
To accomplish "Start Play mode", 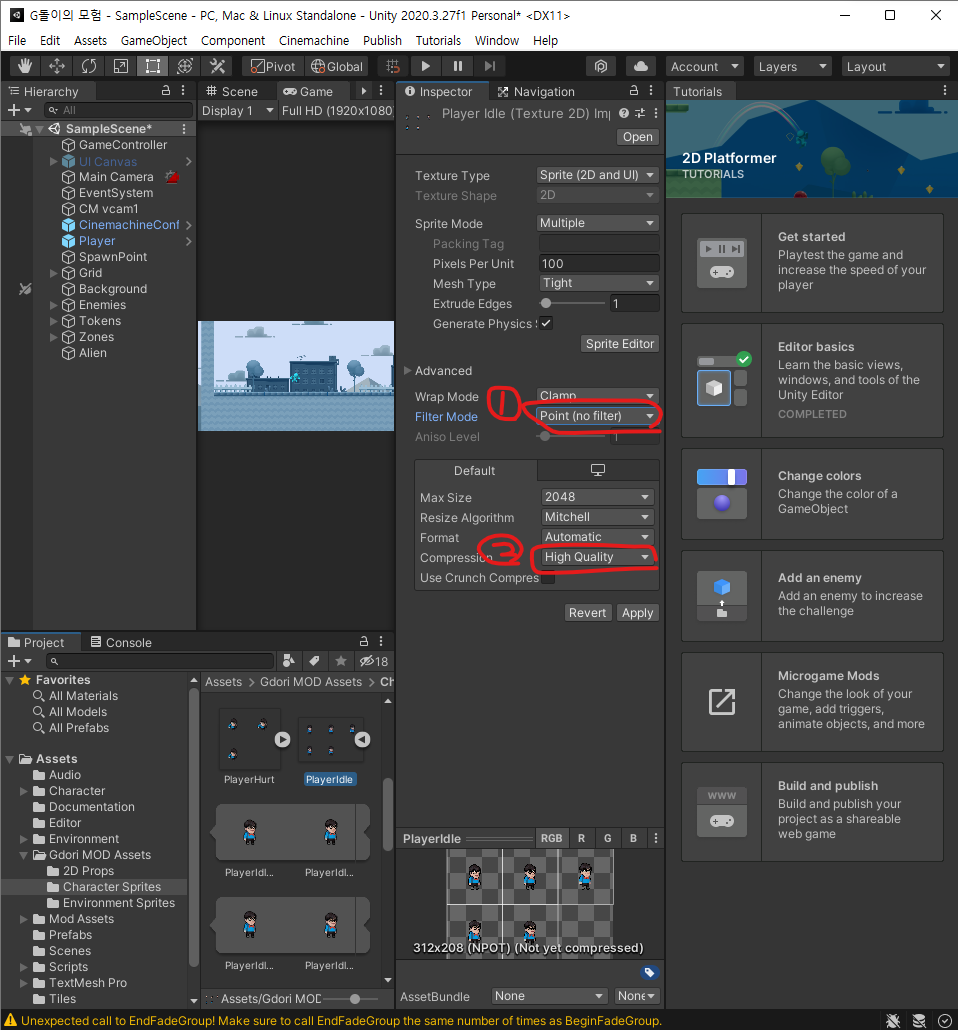I will point(425,66).
